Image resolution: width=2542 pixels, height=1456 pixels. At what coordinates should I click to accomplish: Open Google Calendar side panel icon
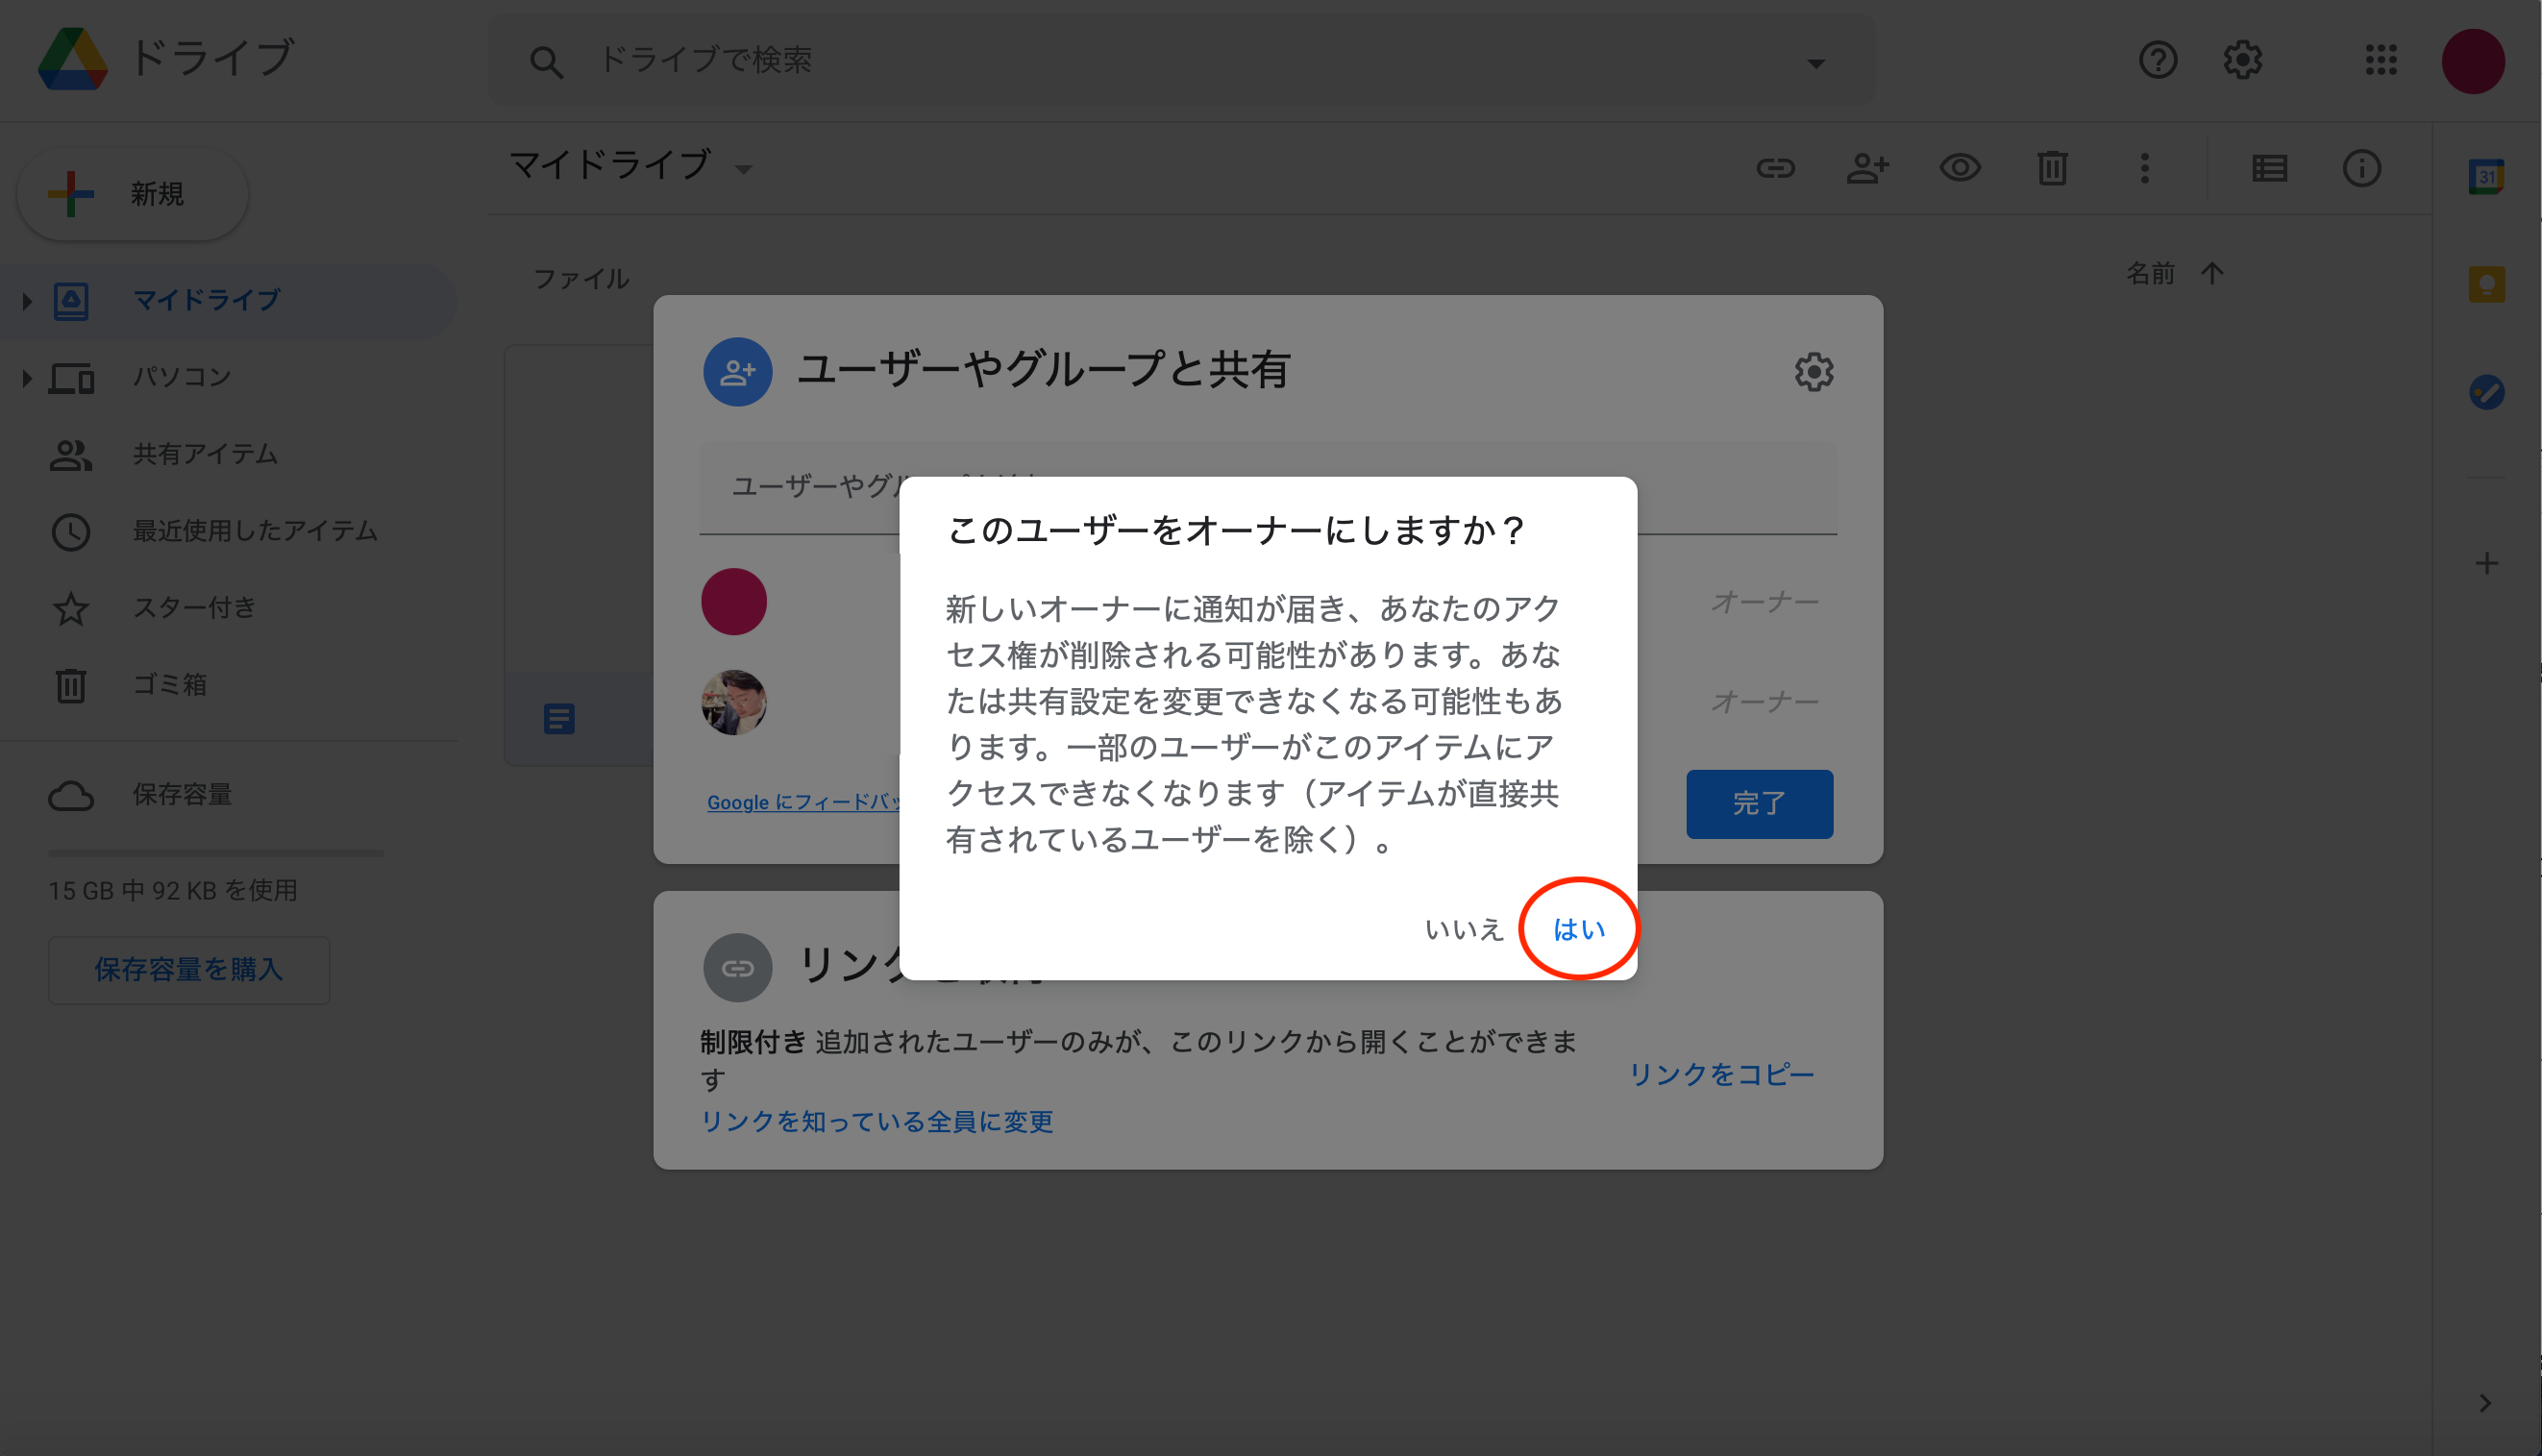click(x=2486, y=177)
